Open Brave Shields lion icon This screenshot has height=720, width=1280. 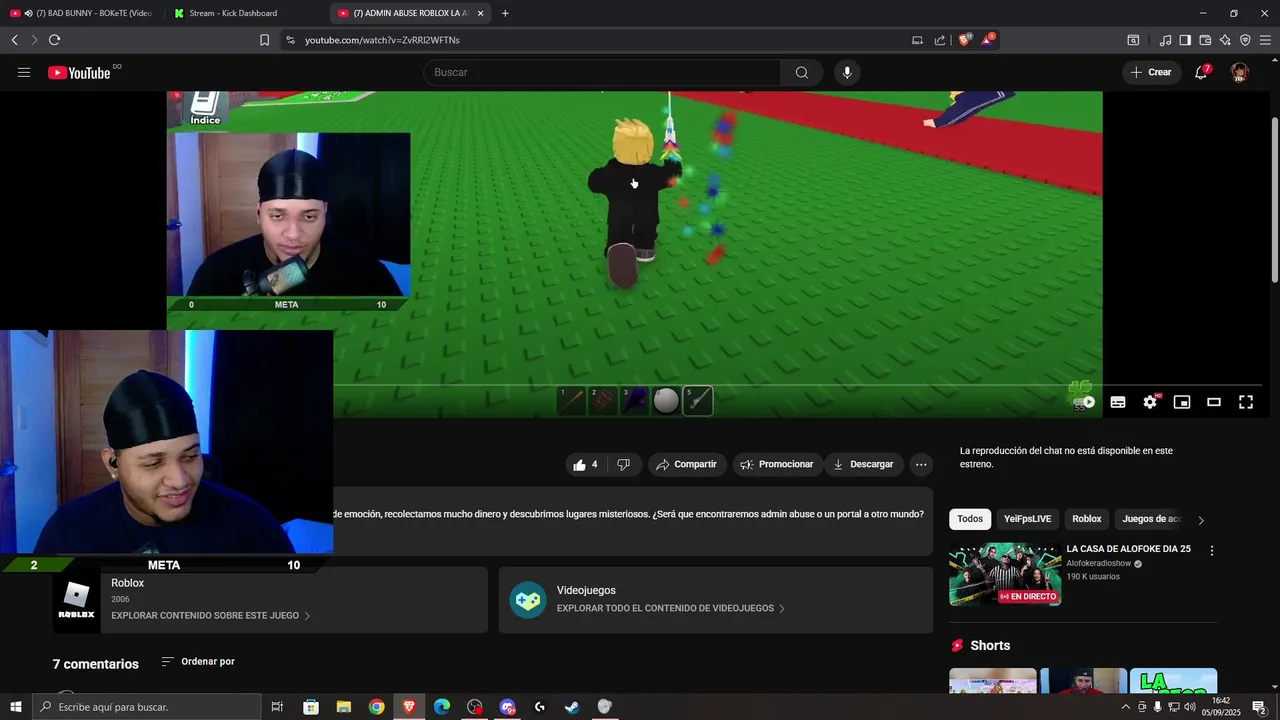965,40
